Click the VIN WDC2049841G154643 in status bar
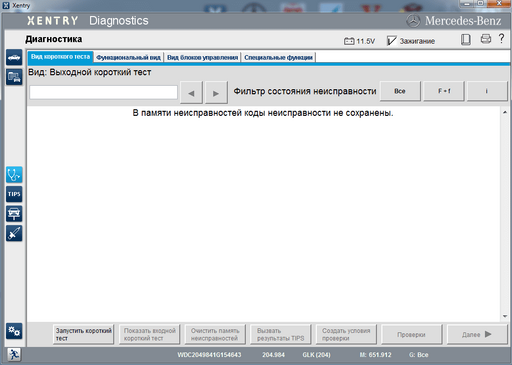The image size is (512, 365). point(209,355)
